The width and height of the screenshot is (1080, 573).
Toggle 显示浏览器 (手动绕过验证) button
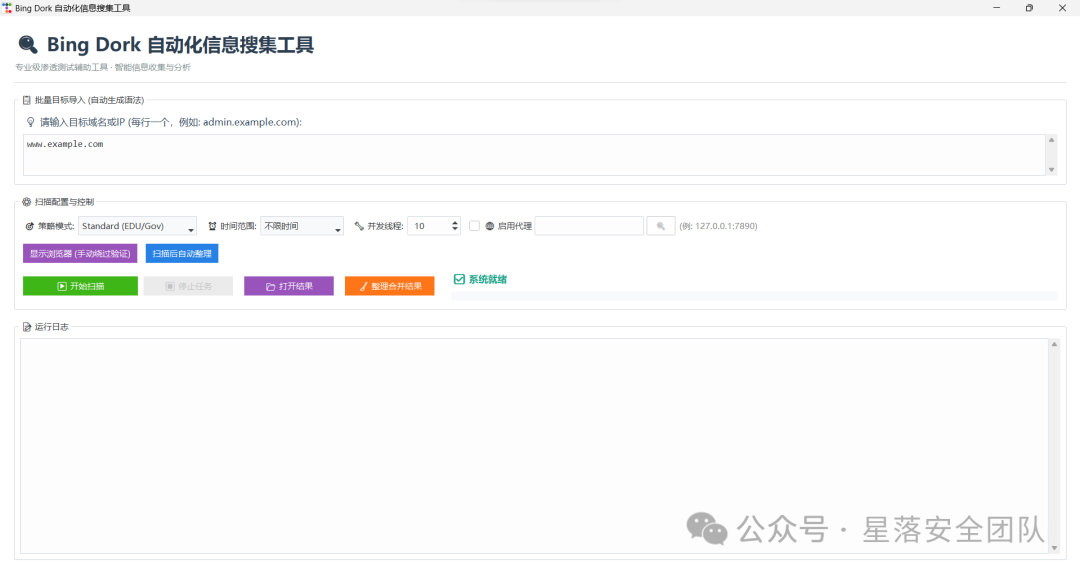80,253
